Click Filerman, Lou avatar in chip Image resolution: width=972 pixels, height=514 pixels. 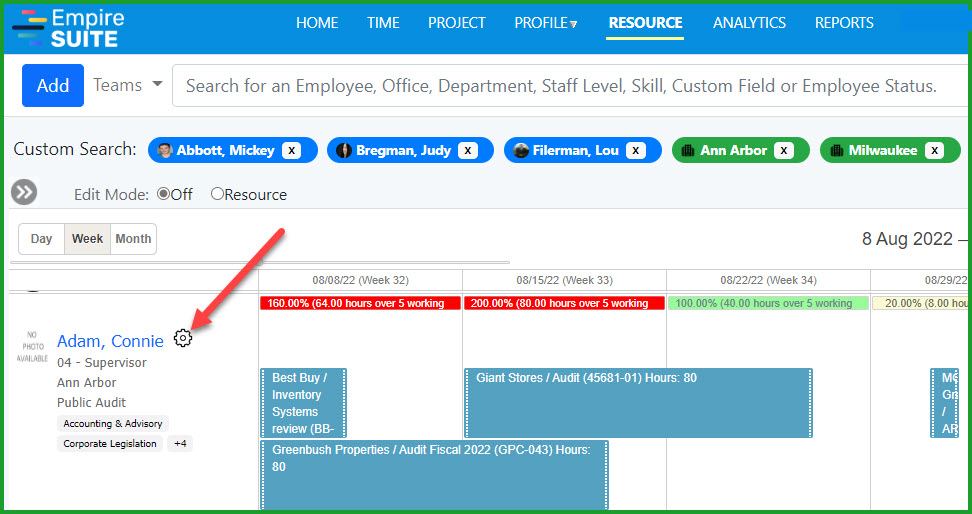[521, 150]
